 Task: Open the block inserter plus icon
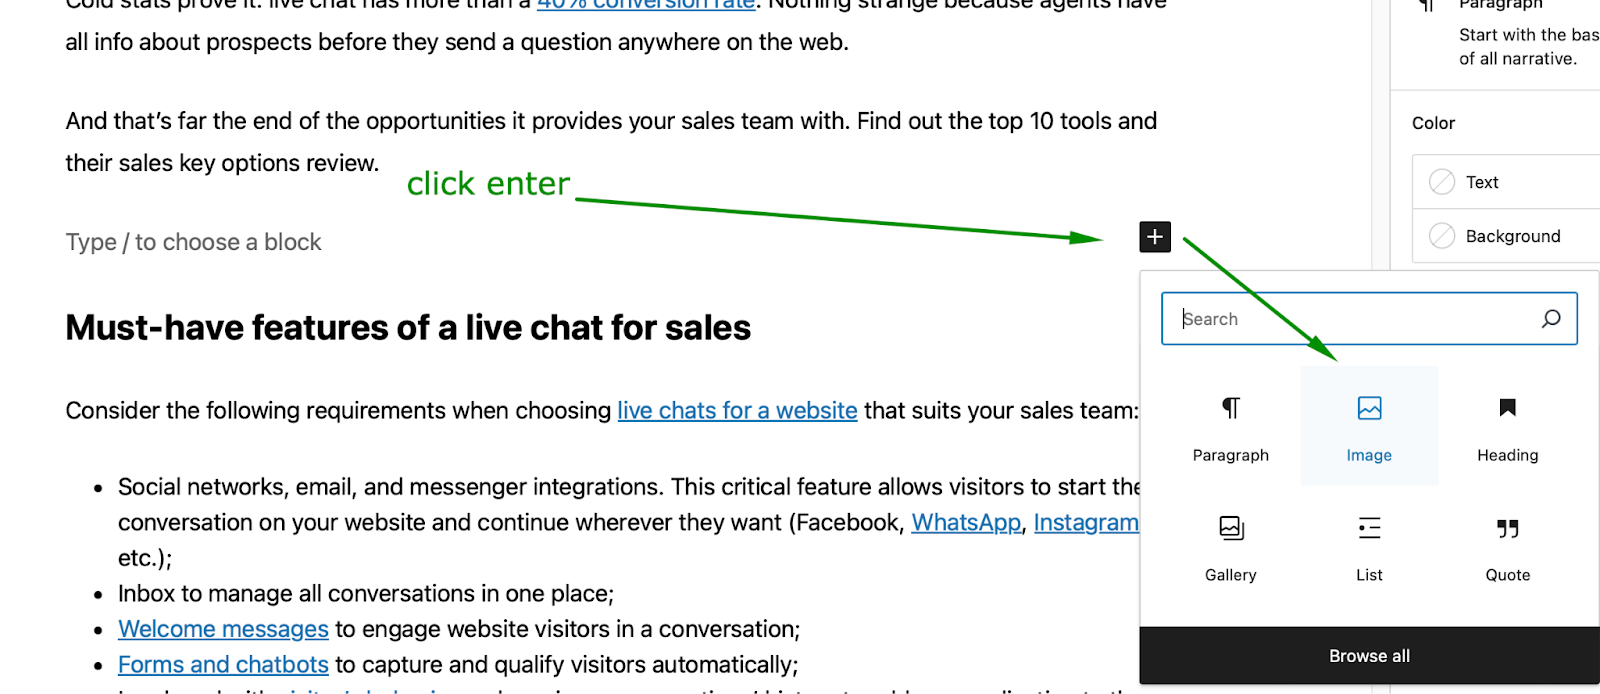[x=1154, y=237]
